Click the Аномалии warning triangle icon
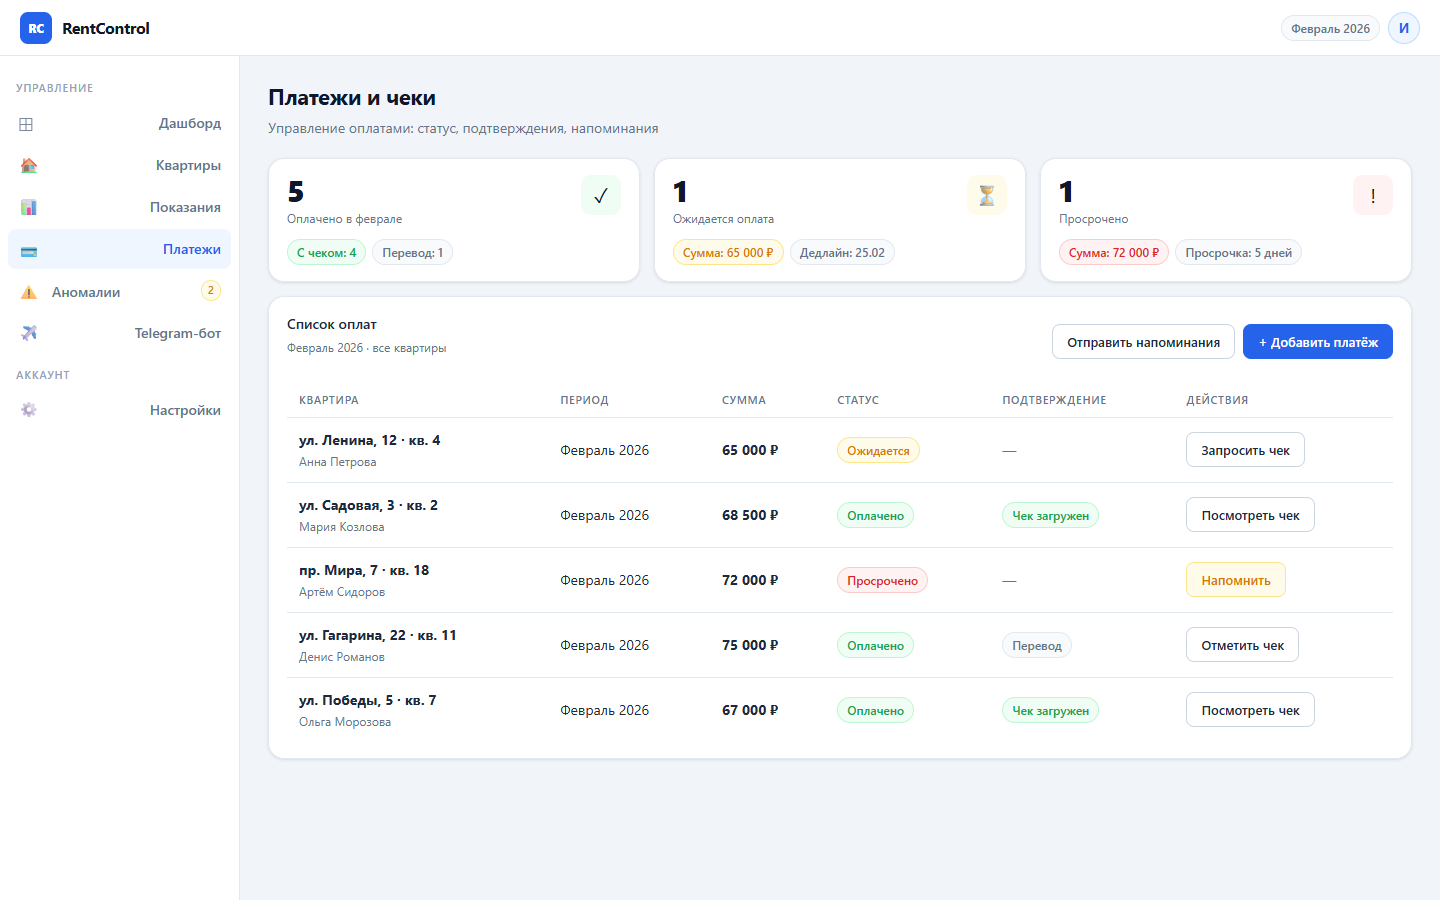 [29, 292]
